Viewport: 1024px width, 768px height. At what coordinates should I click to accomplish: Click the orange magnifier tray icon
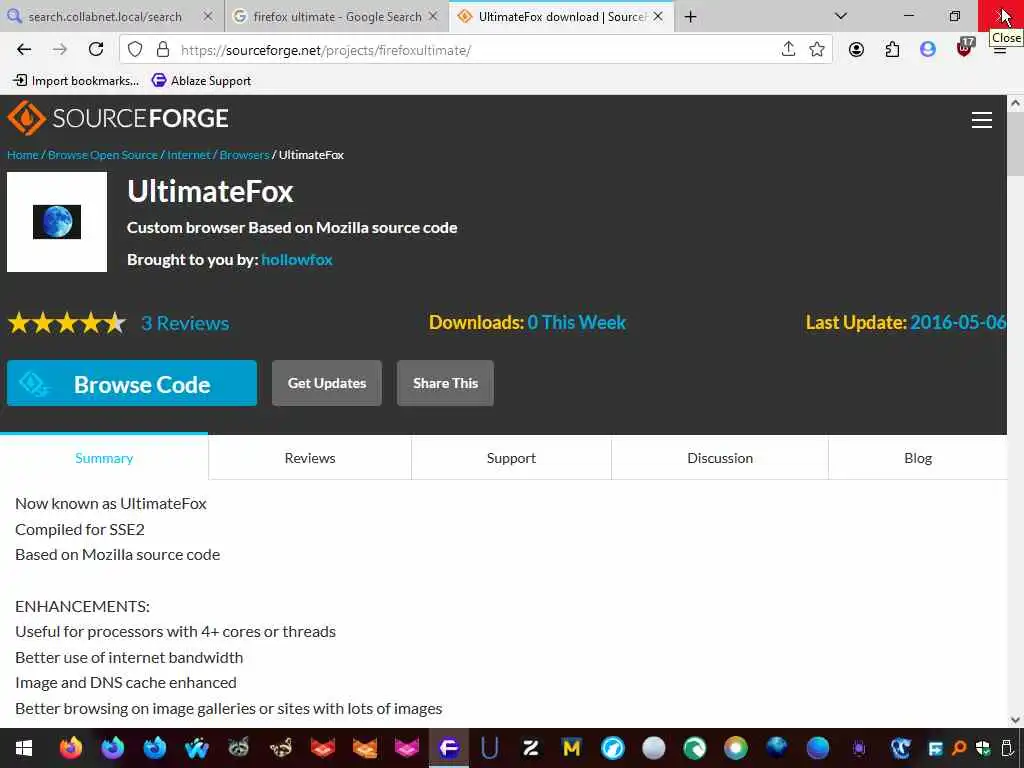(959, 748)
